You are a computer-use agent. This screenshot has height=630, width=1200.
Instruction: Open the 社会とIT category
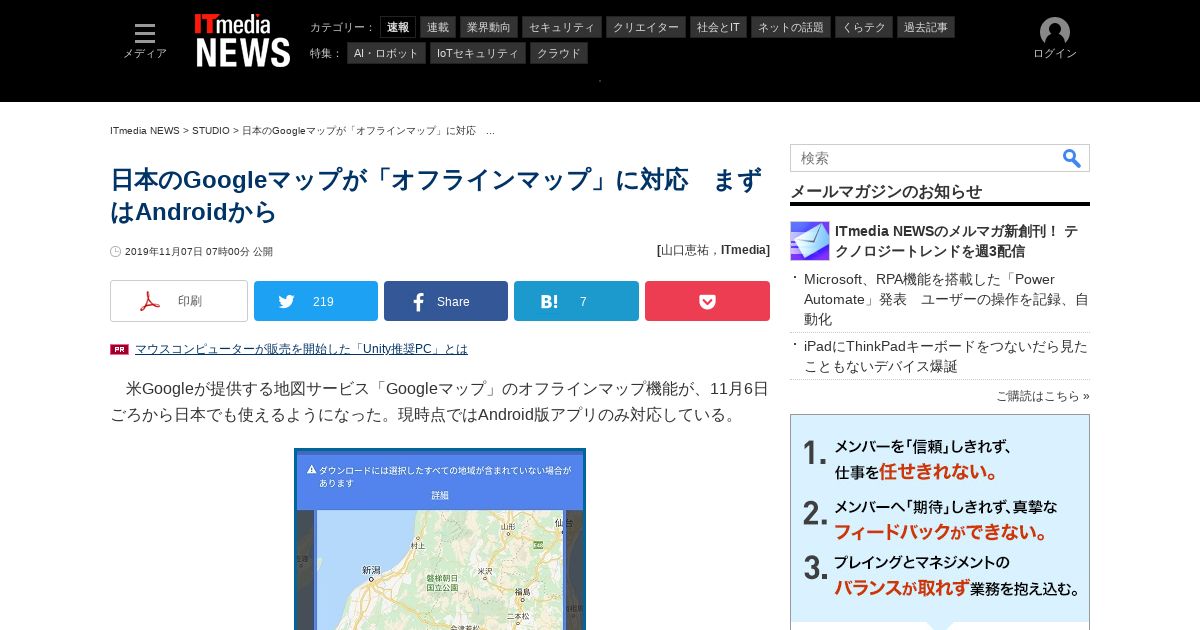pos(719,27)
